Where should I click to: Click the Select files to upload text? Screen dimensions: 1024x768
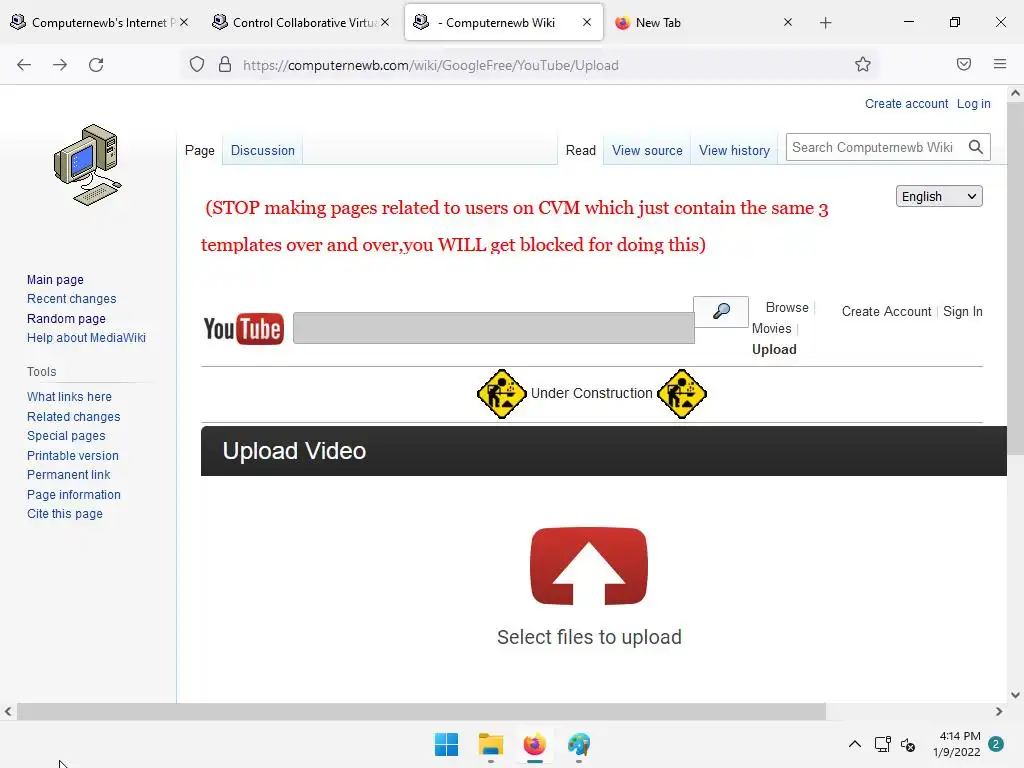point(589,637)
